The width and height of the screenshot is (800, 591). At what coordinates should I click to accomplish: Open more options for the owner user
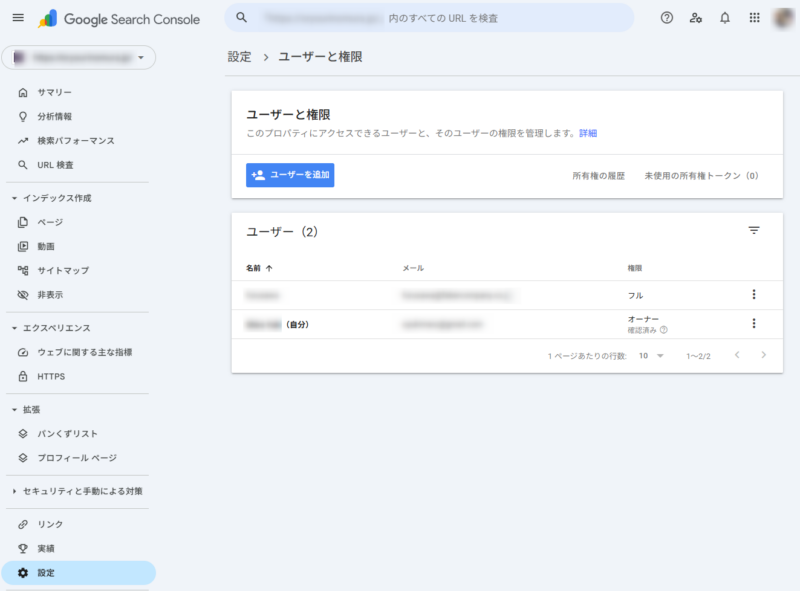coord(754,324)
